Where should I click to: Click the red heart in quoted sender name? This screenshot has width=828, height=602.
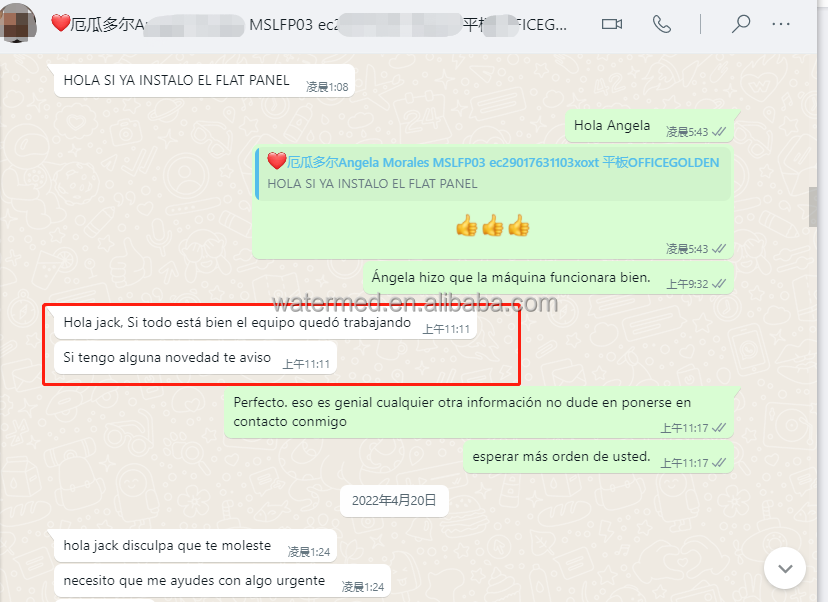277,161
